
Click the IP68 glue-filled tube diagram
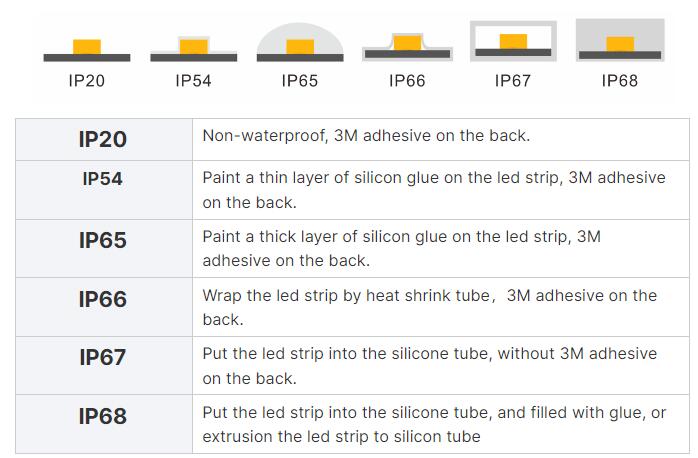620,40
